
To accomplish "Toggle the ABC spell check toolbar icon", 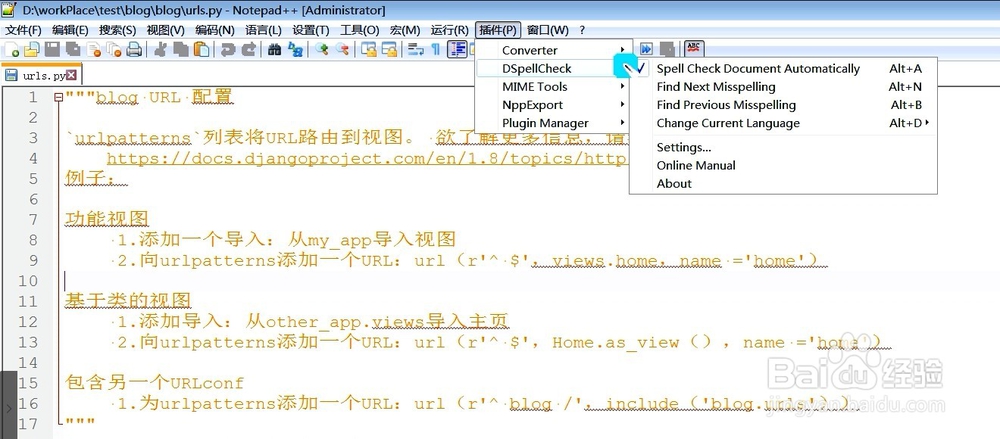I will 694,48.
